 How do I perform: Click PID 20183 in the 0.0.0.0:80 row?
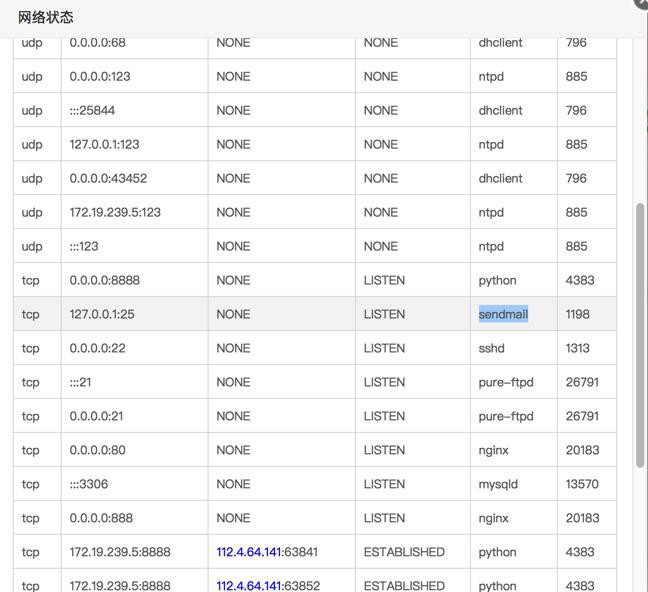pyautogui.click(x=582, y=450)
